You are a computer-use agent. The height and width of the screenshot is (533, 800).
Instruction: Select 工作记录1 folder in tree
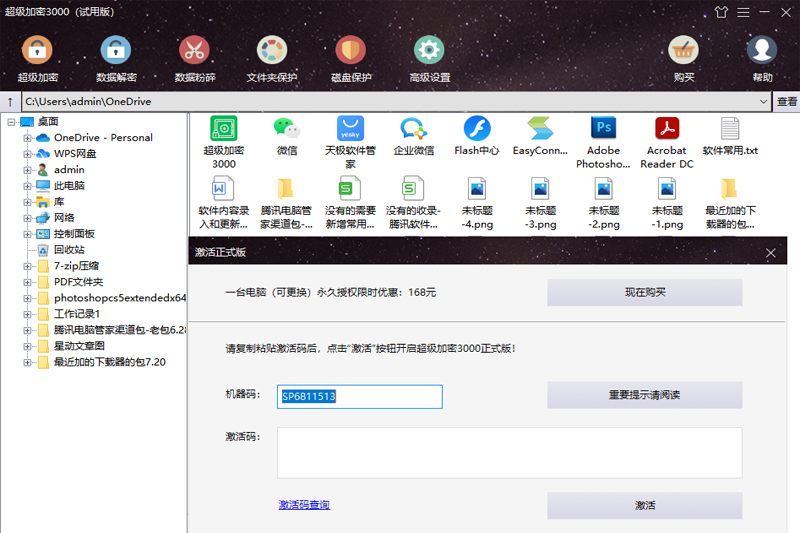(77, 314)
